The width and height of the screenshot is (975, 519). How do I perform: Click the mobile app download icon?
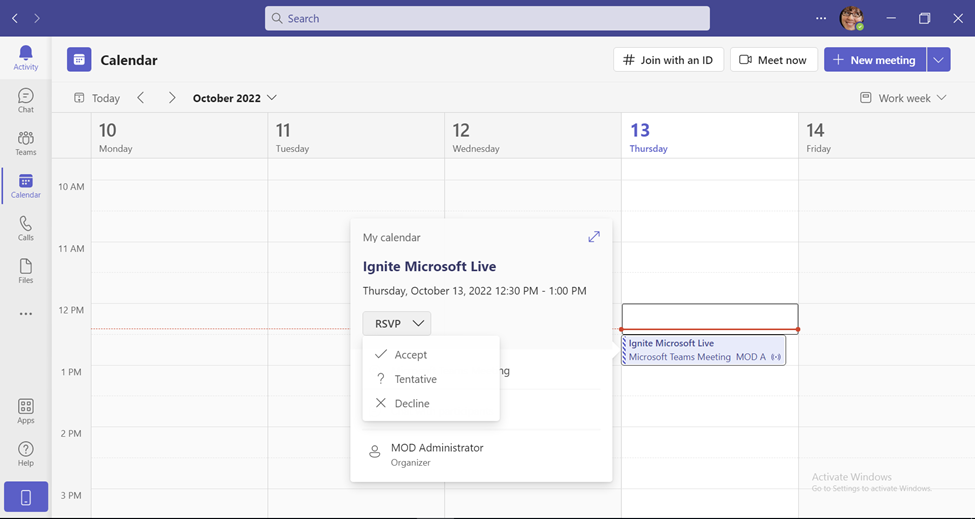tap(25, 497)
